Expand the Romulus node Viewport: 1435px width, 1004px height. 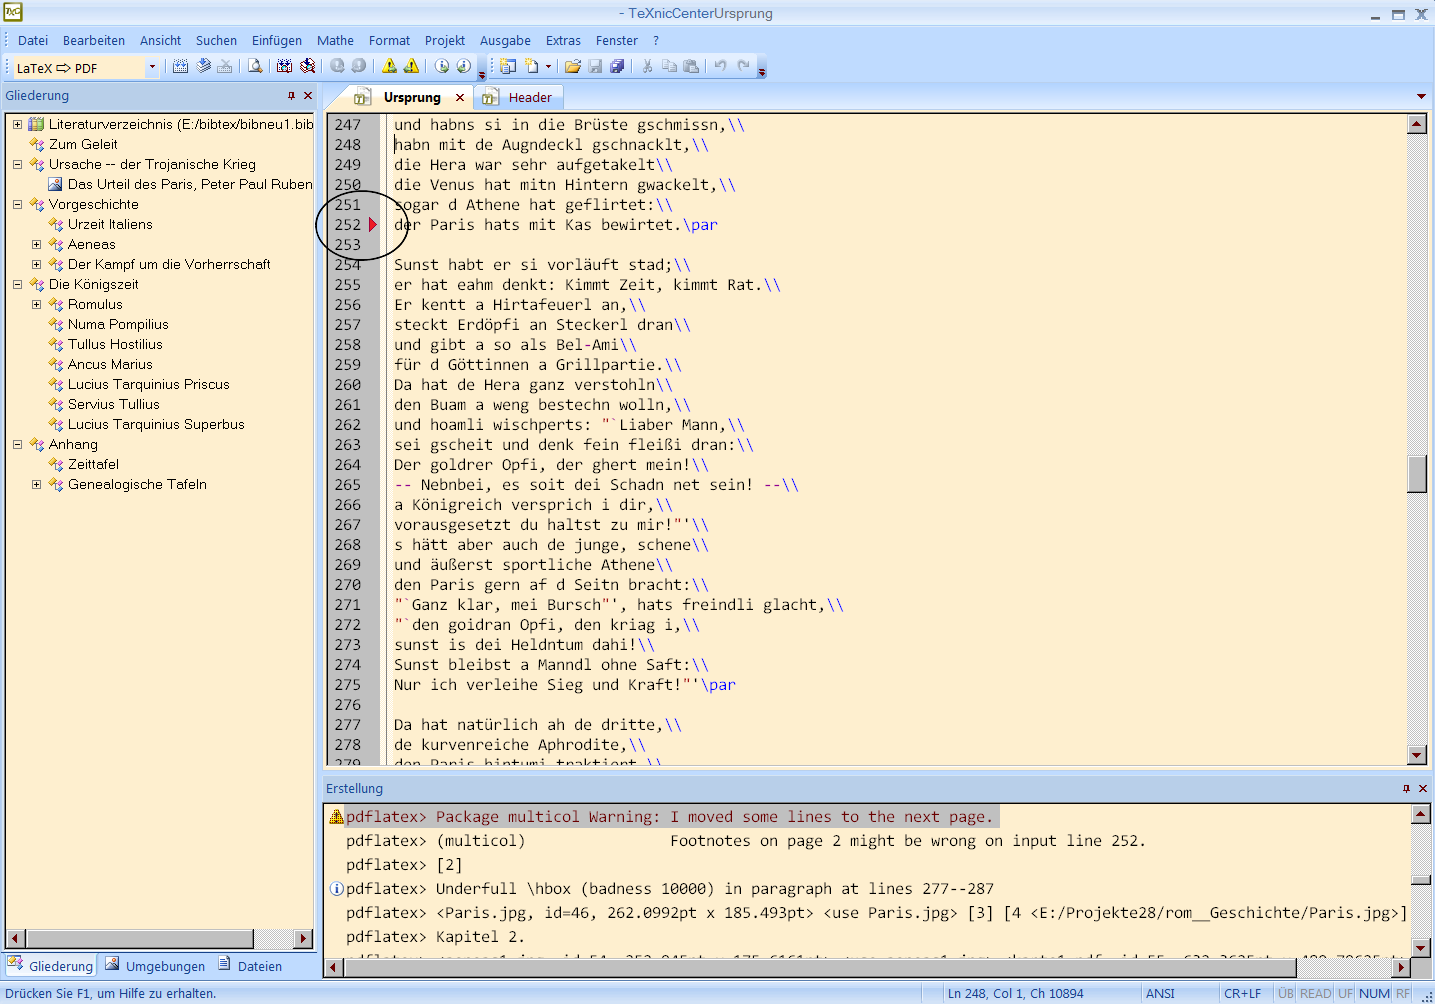point(37,304)
